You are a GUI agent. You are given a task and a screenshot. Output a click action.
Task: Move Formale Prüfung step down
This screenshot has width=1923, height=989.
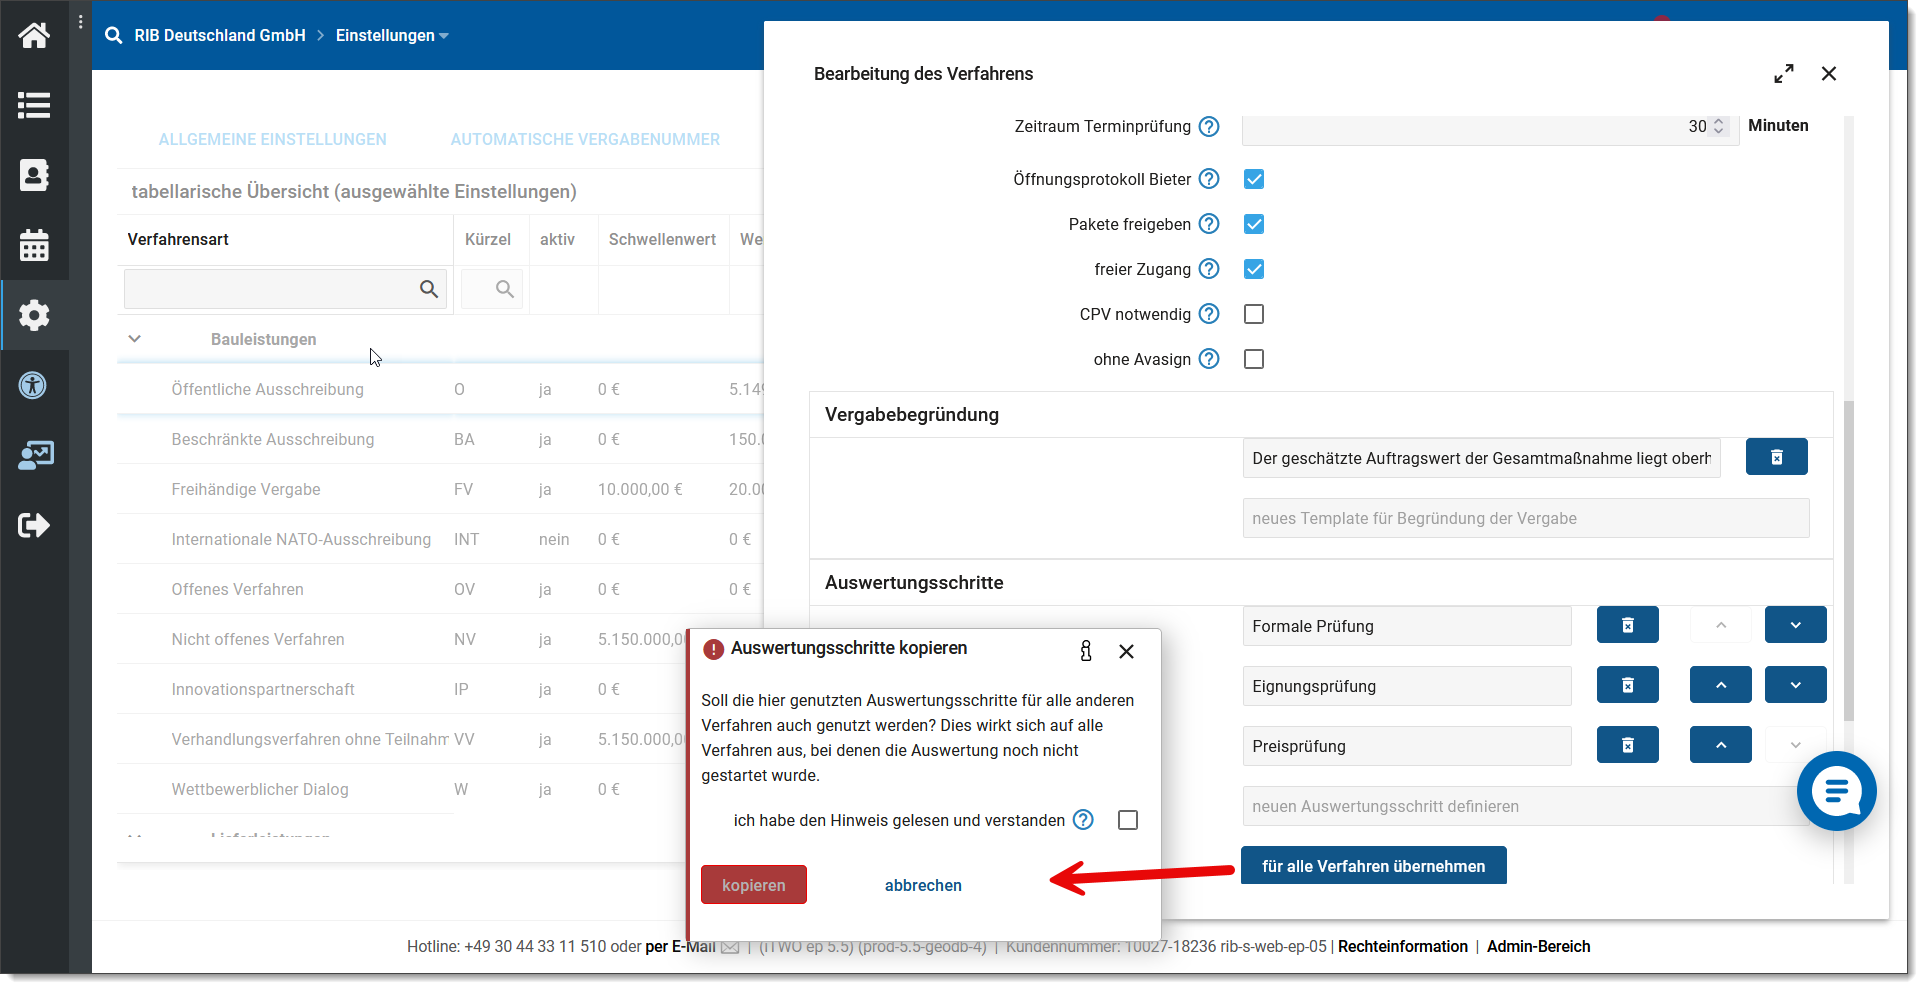1795,625
